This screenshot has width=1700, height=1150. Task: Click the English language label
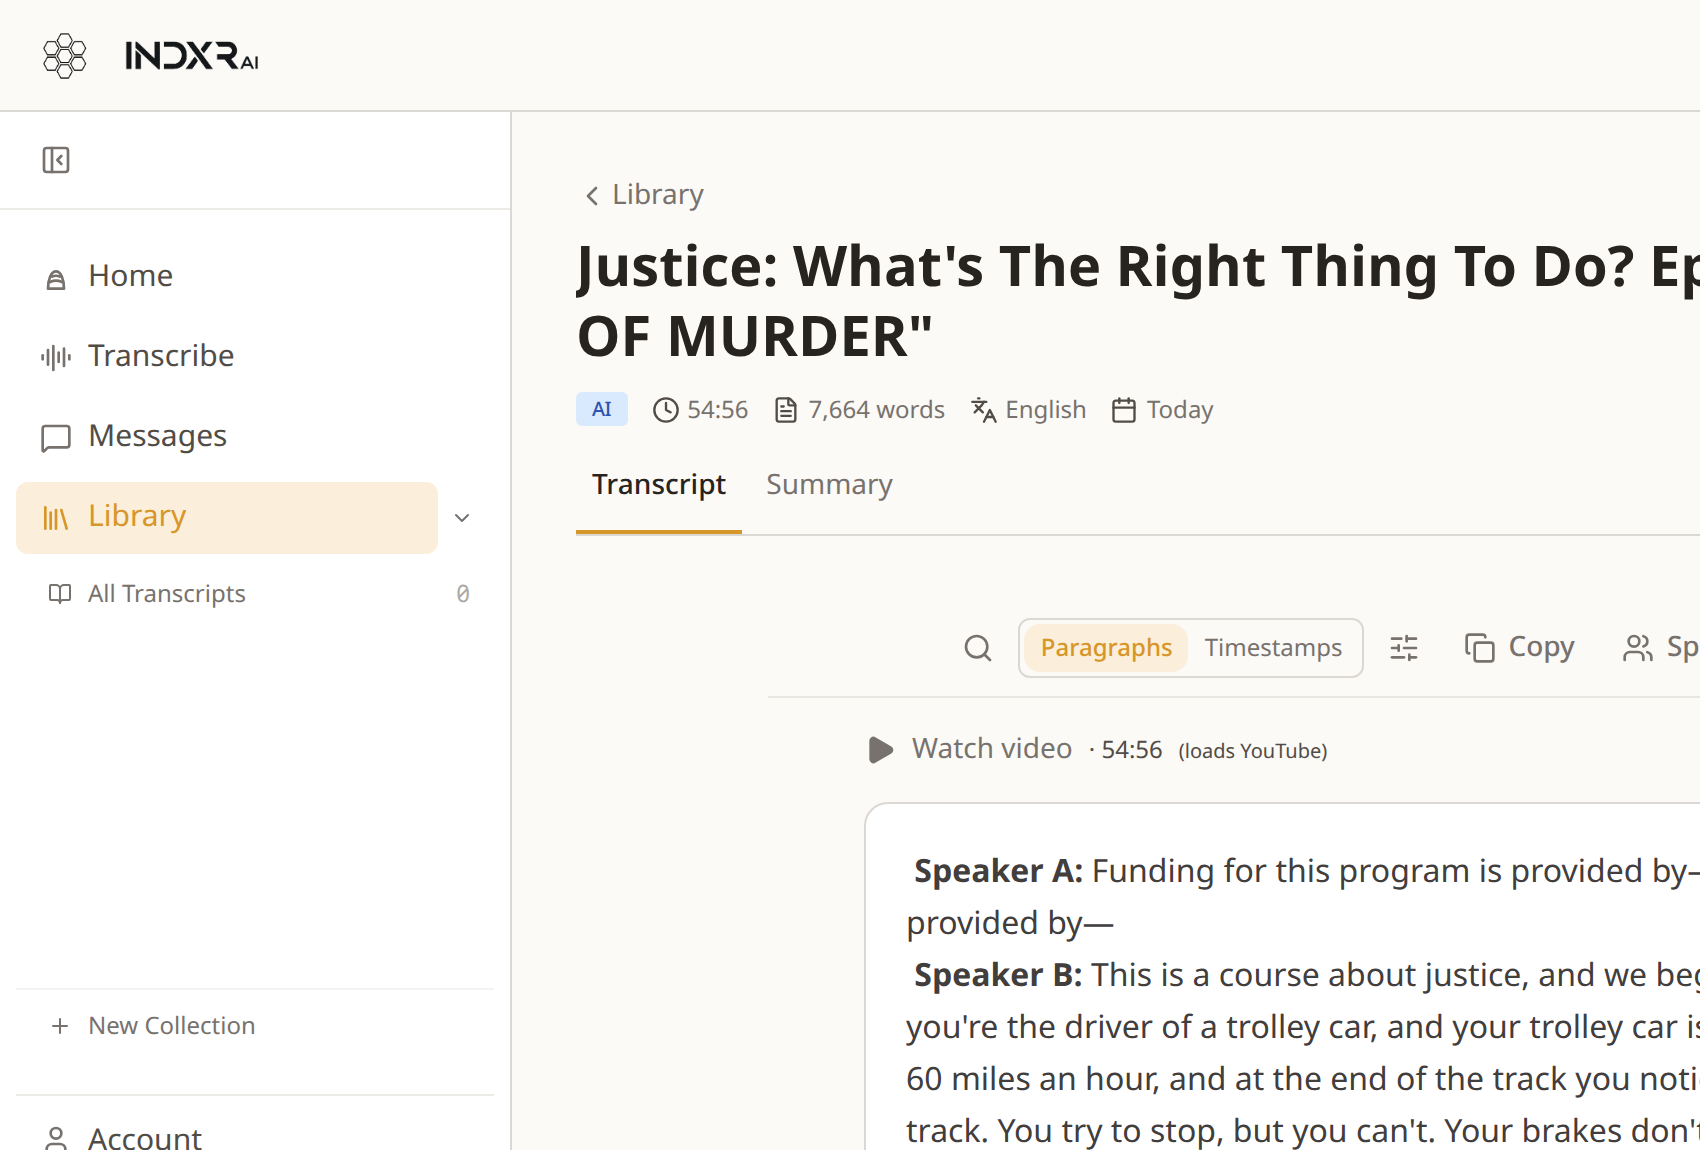tap(1045, 410)
